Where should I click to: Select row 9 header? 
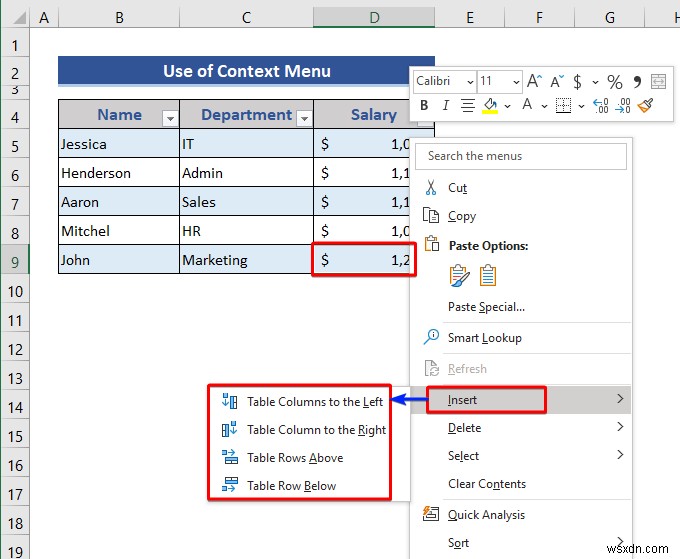click(x=15, y=262)
